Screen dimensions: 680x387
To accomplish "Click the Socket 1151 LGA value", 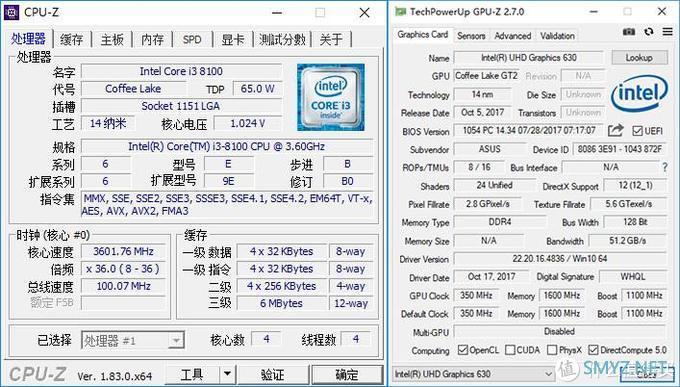I will [x=181, y=106].
